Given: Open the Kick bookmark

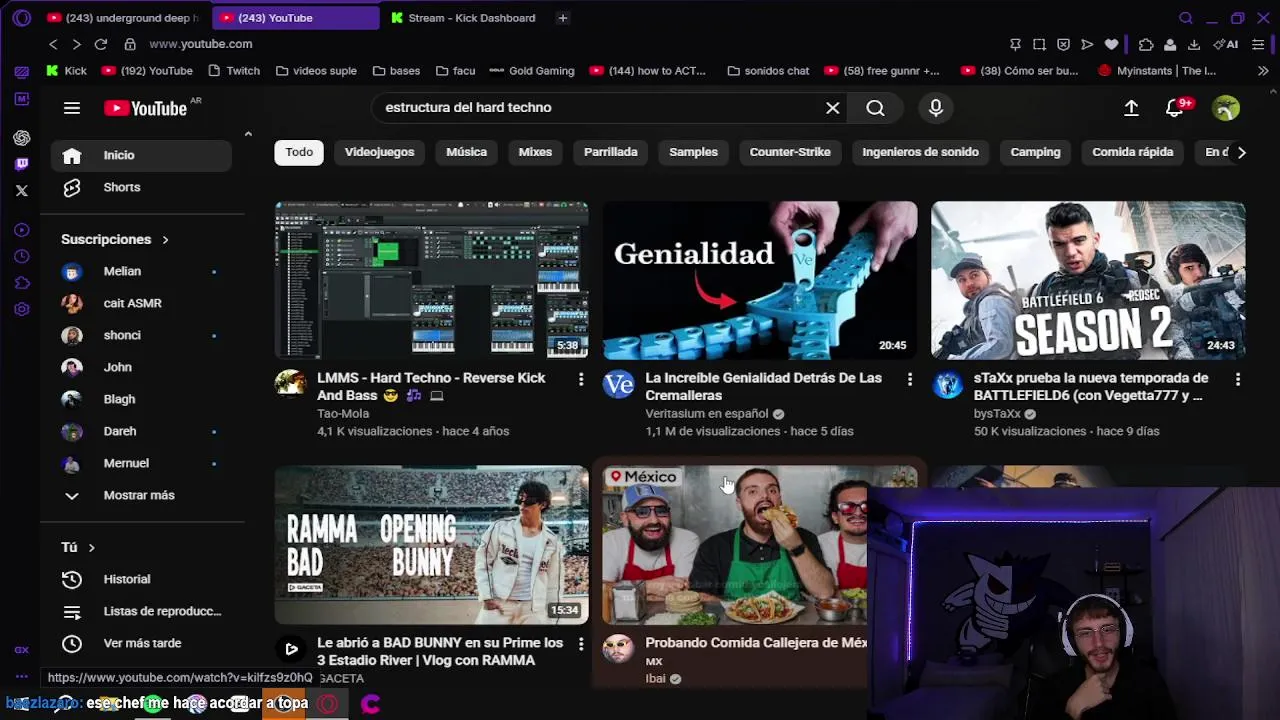Looking at the screenshot, I should tap(67, 71).
